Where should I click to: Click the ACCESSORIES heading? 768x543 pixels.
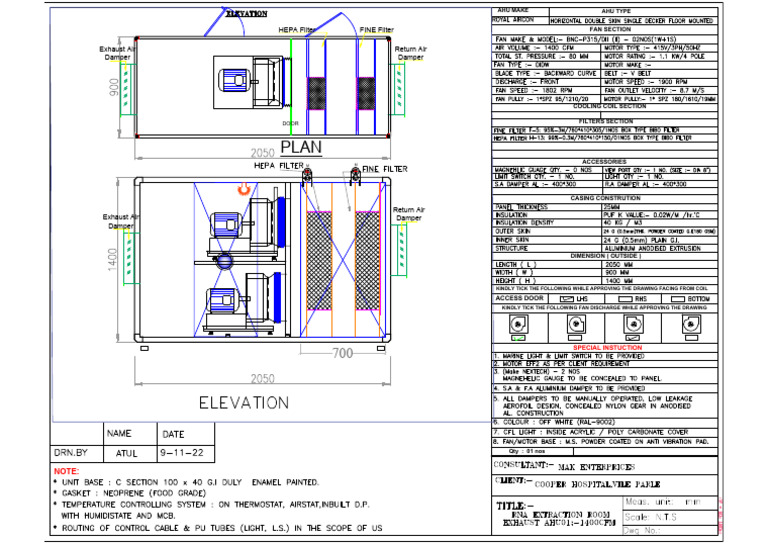(x=604, y=162)
